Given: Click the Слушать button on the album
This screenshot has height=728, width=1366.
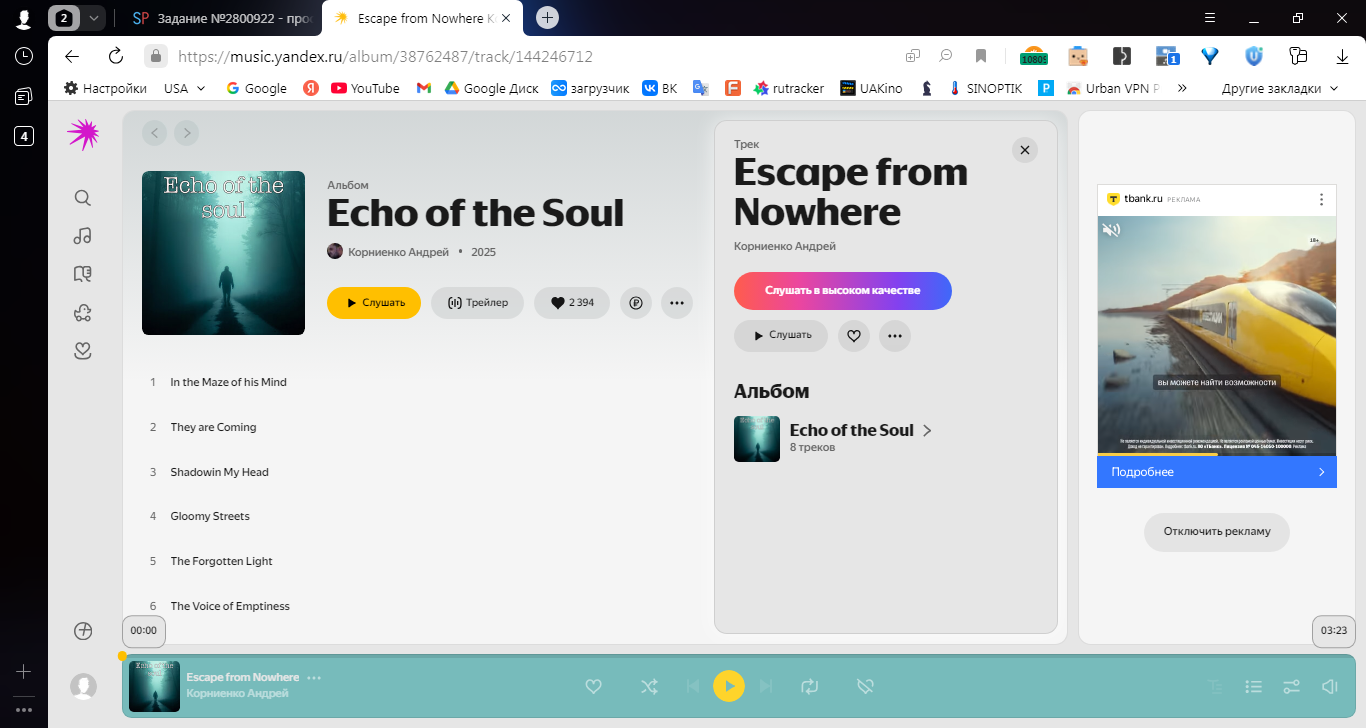Looking at the screenshot, I should pos(374,303).
